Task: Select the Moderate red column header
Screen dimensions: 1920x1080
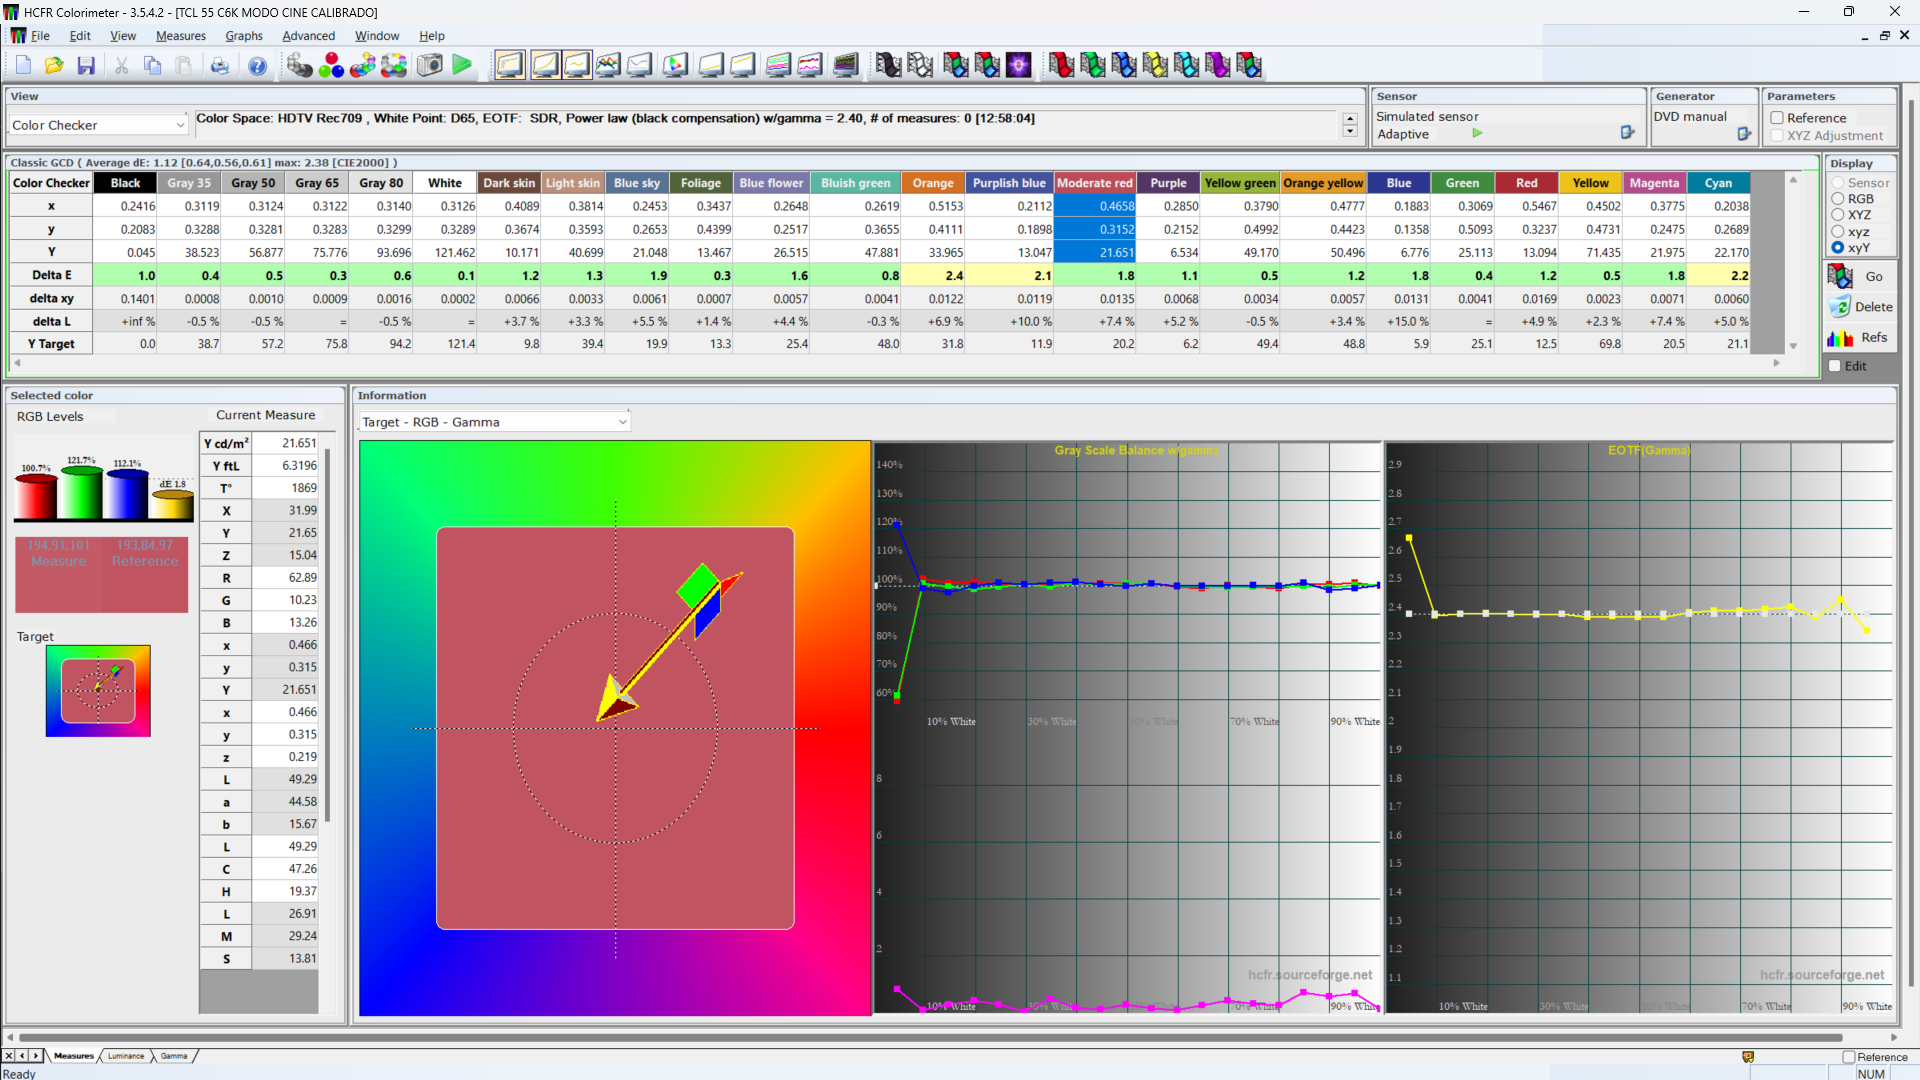Action: pos(1095,183)
